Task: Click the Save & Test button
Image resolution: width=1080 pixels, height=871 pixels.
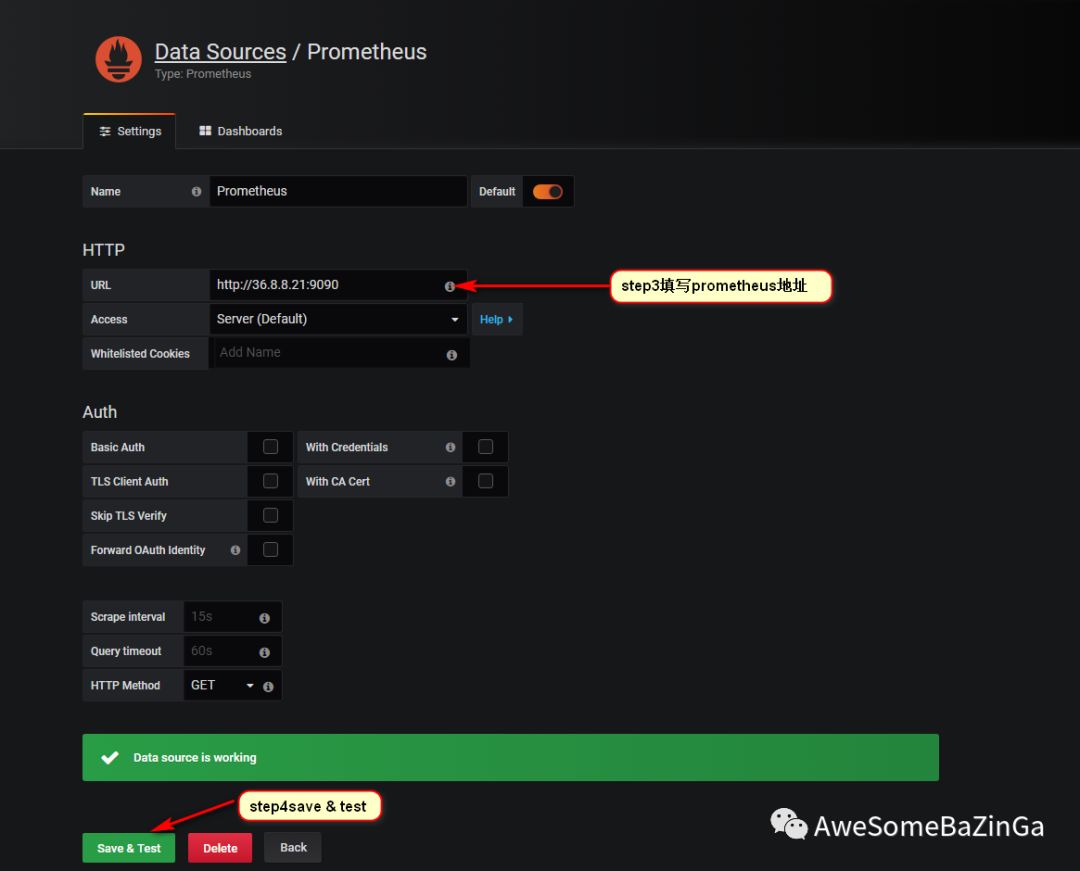Action: click(x=129, y=848)
